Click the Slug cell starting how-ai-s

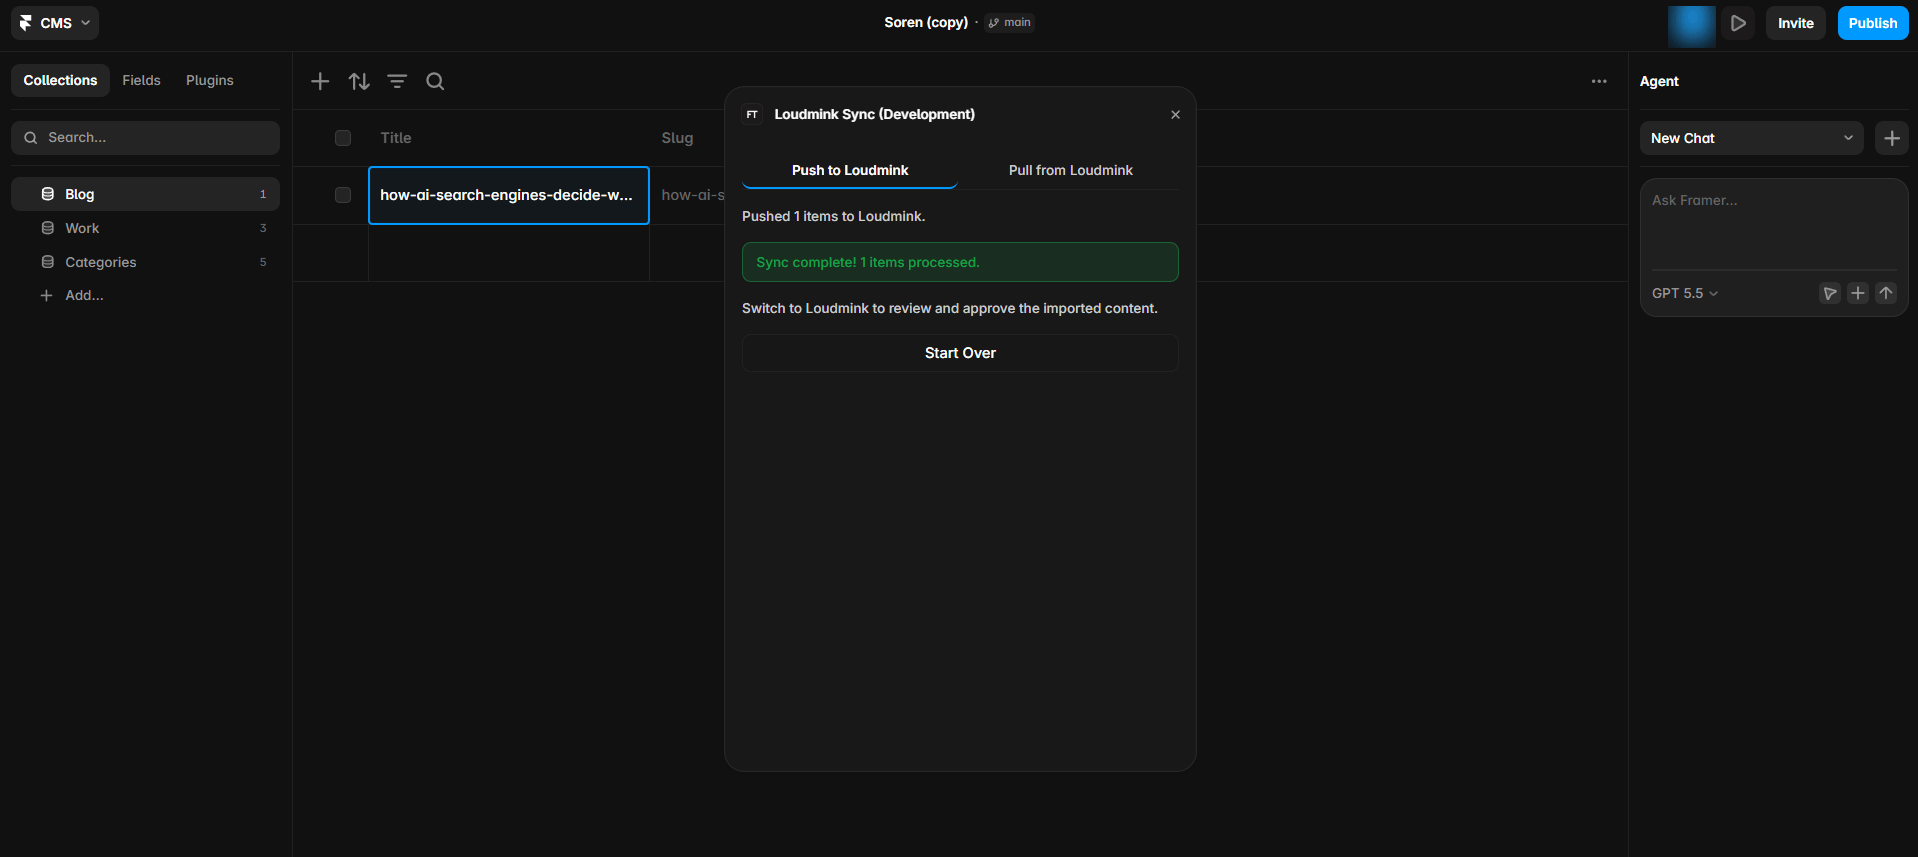coord(693,195)
